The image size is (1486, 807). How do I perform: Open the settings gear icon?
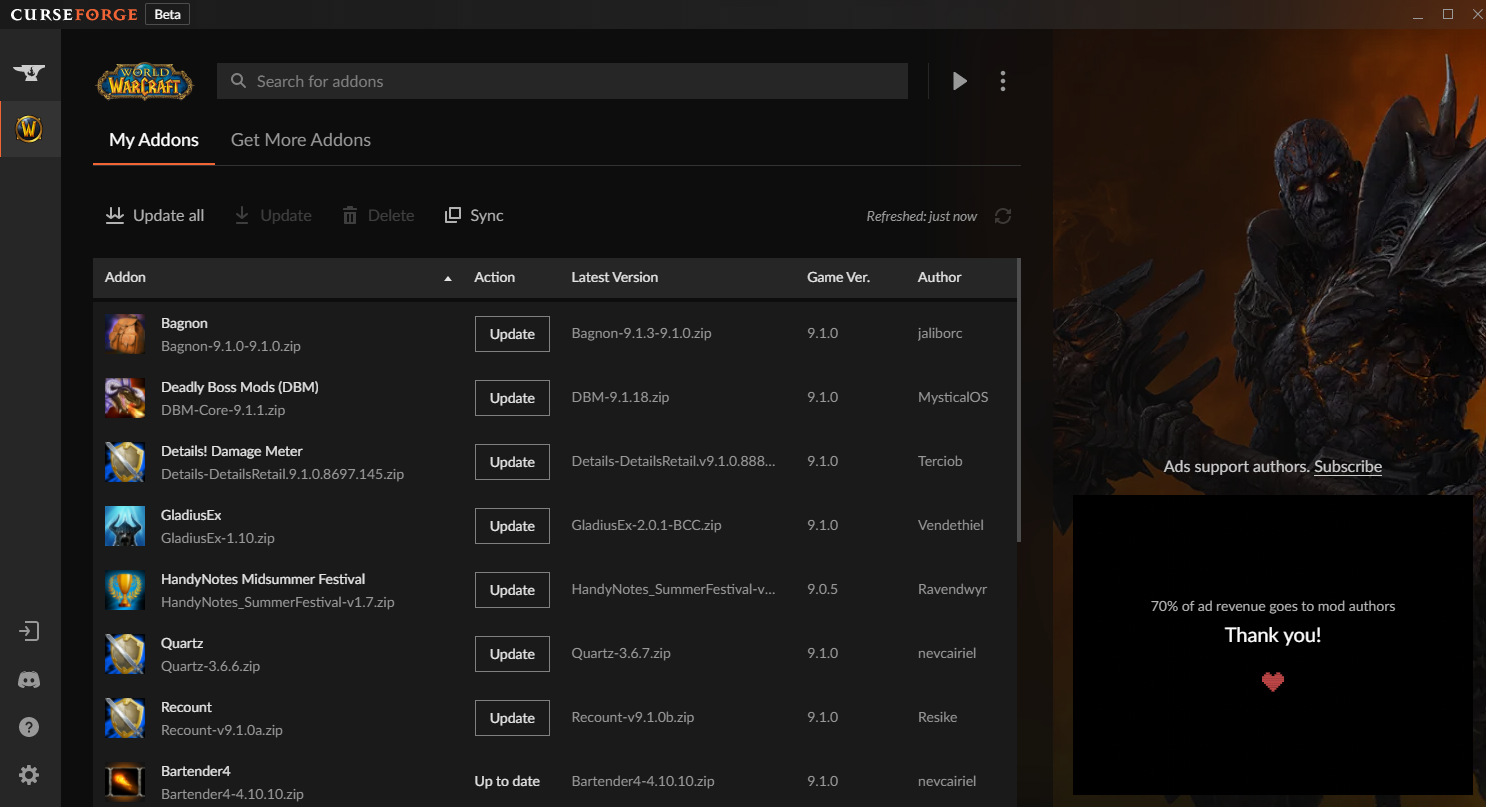[x=29, y=775]
